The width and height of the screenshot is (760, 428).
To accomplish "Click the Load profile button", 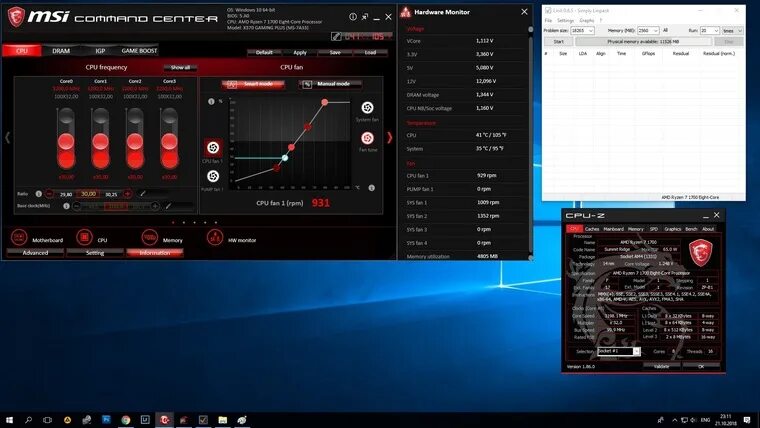I will pyautogui.click(x=370, y=52).
